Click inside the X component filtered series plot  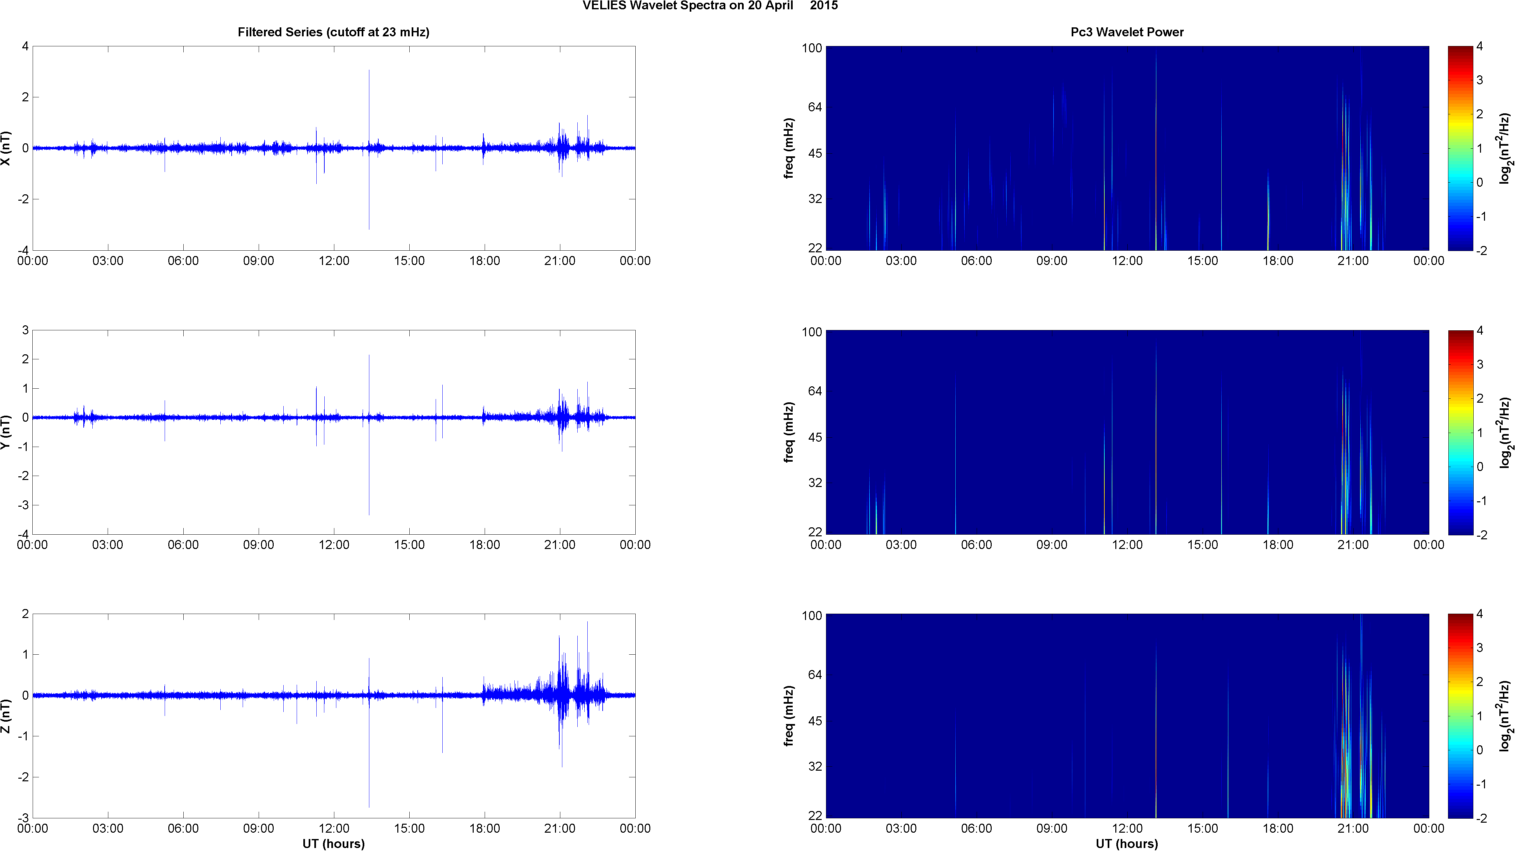[333, 148]
